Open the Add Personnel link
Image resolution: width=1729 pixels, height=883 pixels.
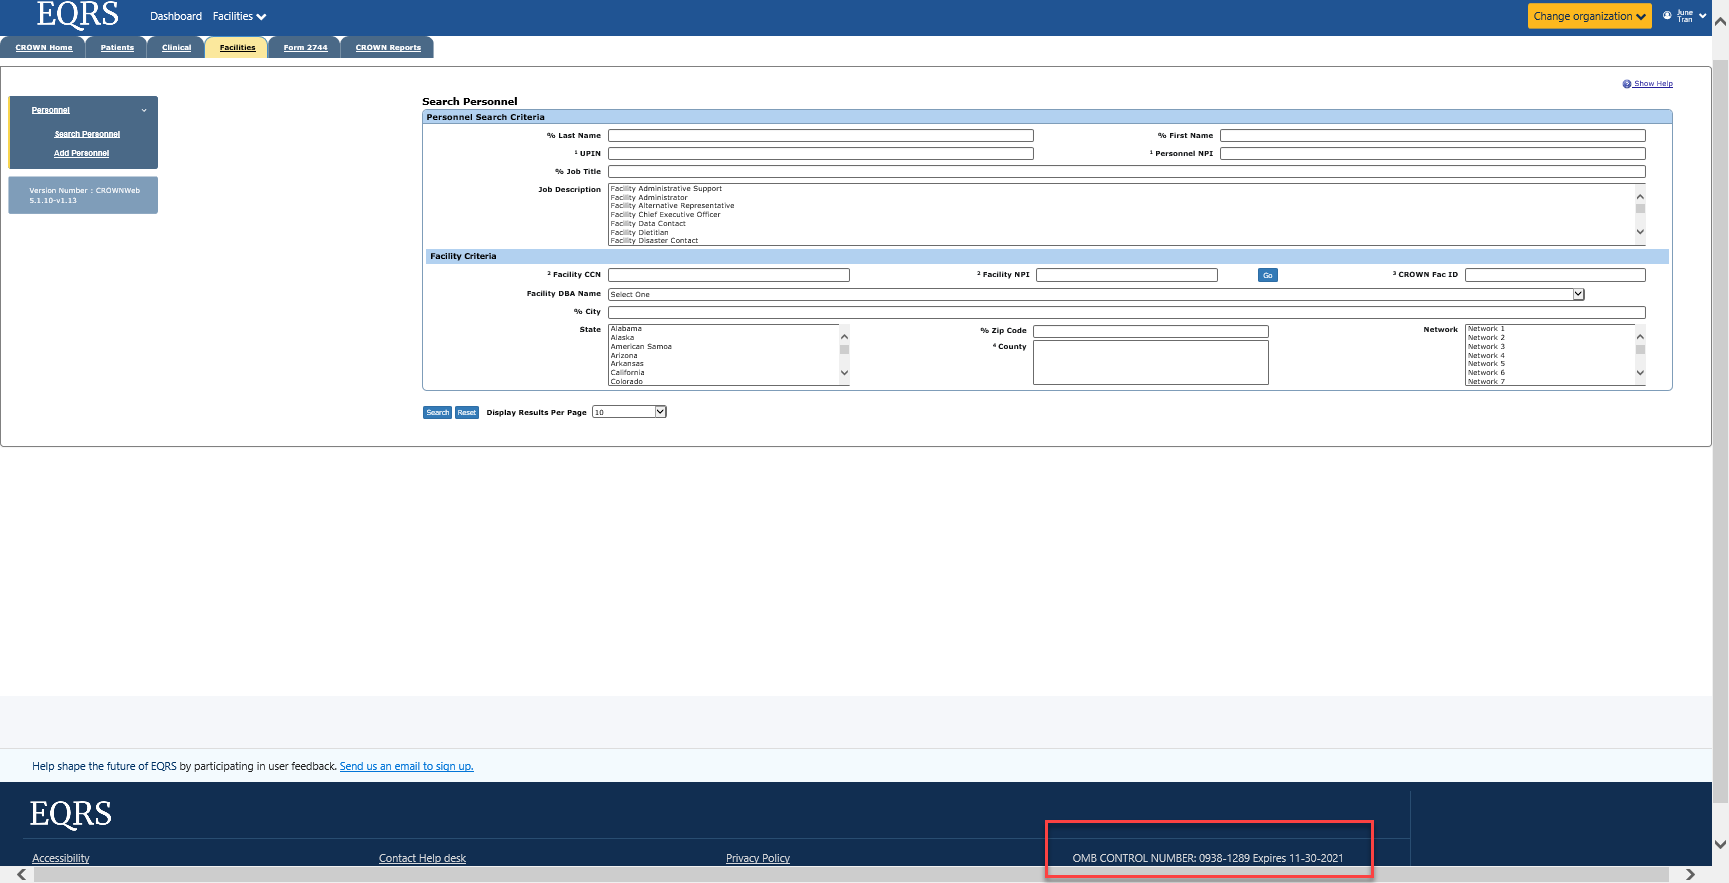click(82, 153)
